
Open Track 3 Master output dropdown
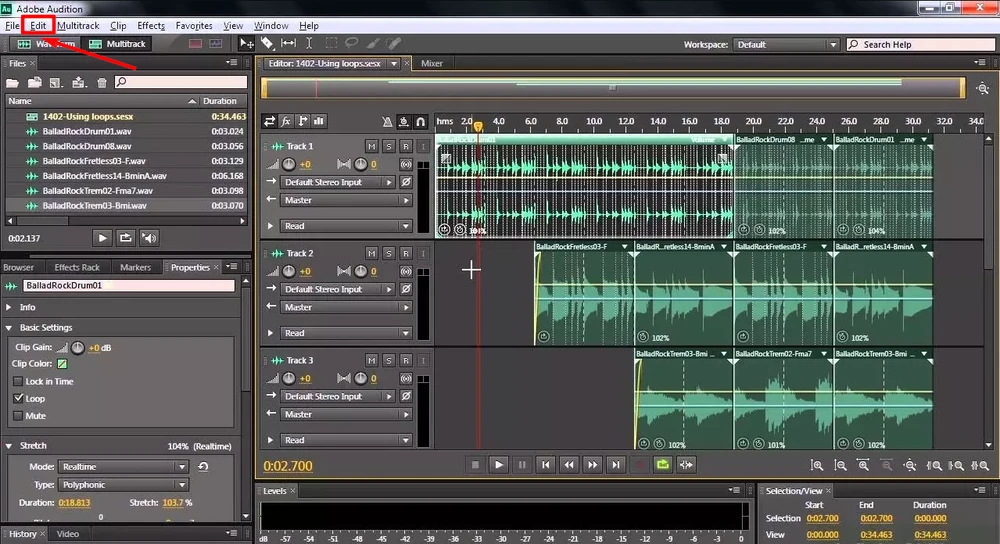(346, 414)
